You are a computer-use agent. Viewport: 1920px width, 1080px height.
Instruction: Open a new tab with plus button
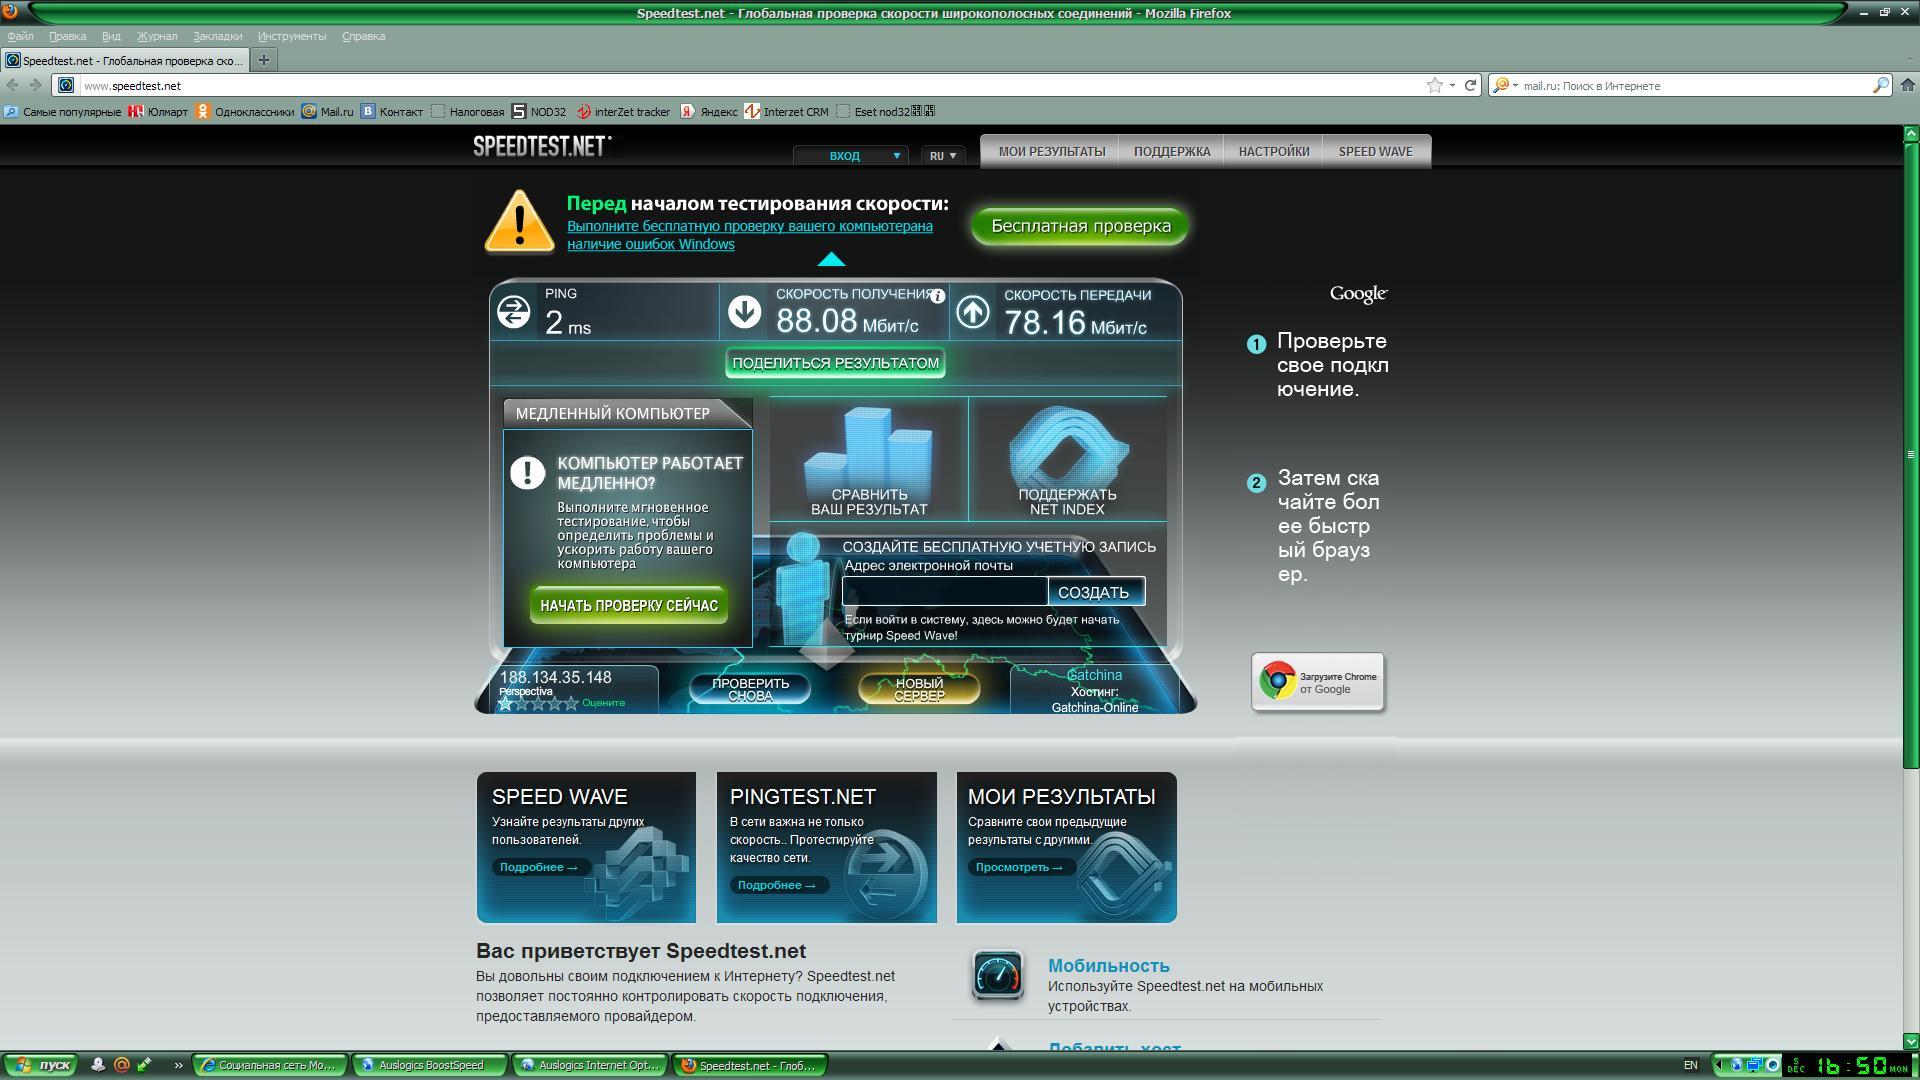[x=263, y=60]
